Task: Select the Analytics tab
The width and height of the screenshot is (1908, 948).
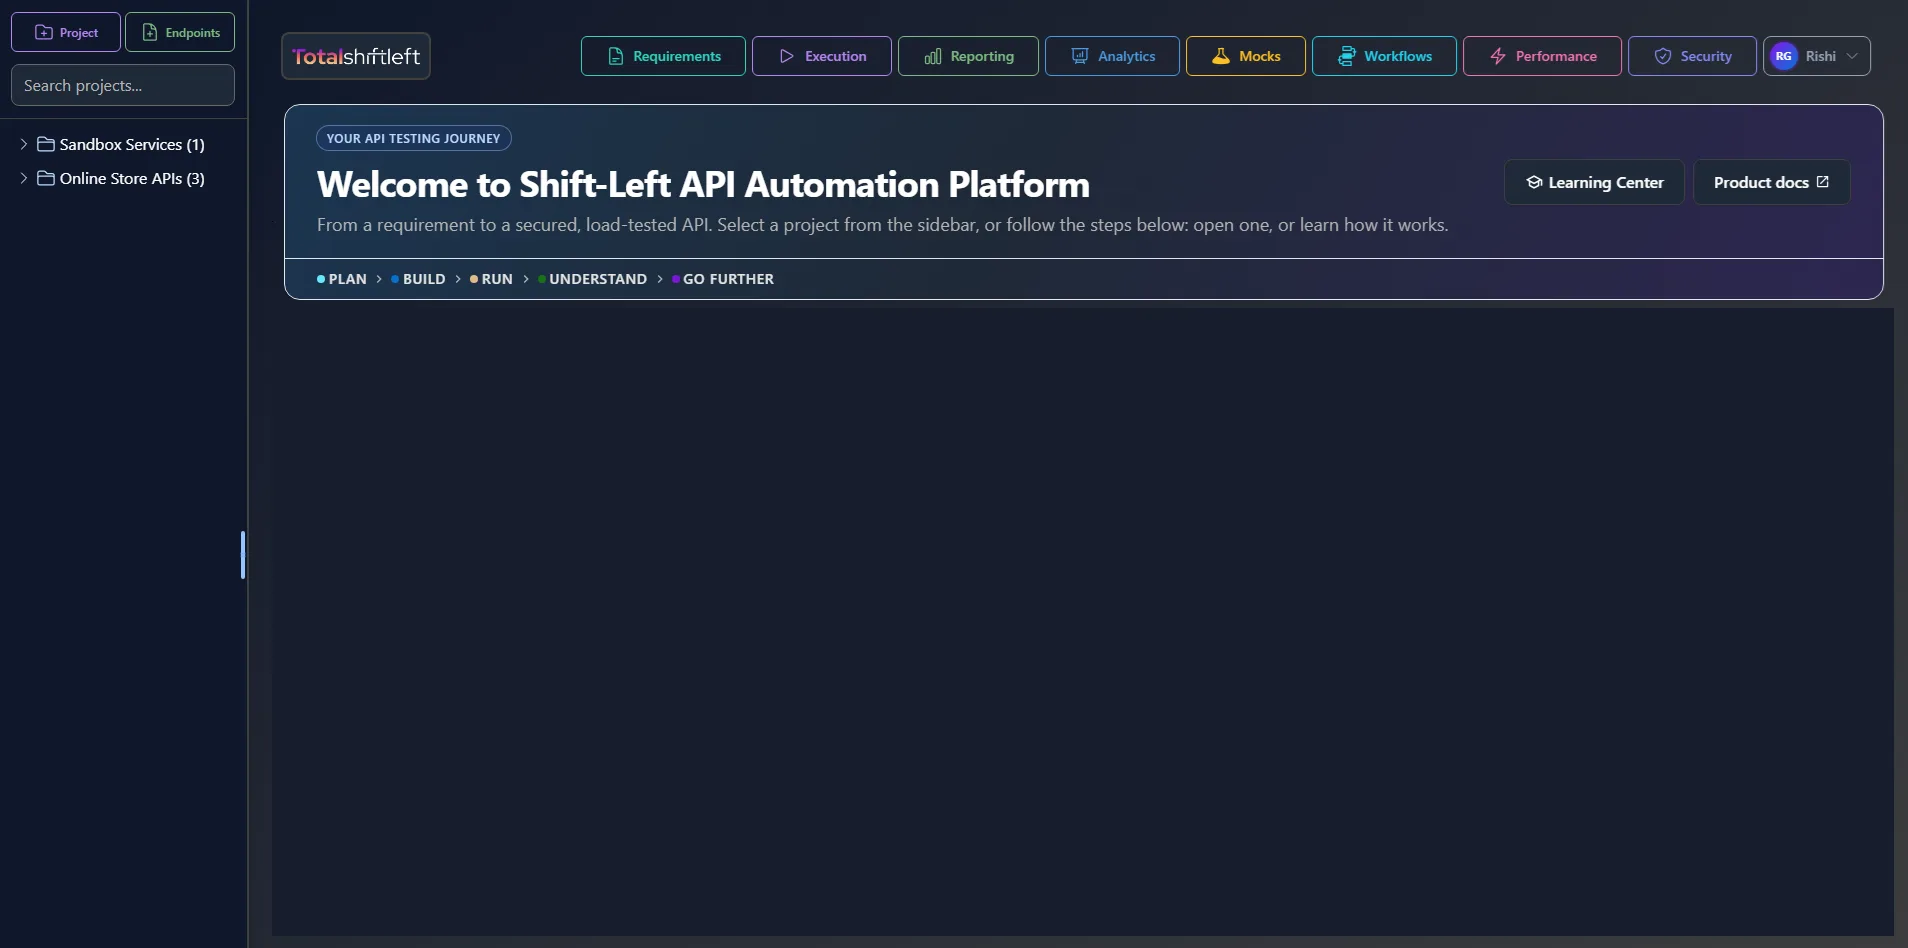Action: [x=1112, y=56]
